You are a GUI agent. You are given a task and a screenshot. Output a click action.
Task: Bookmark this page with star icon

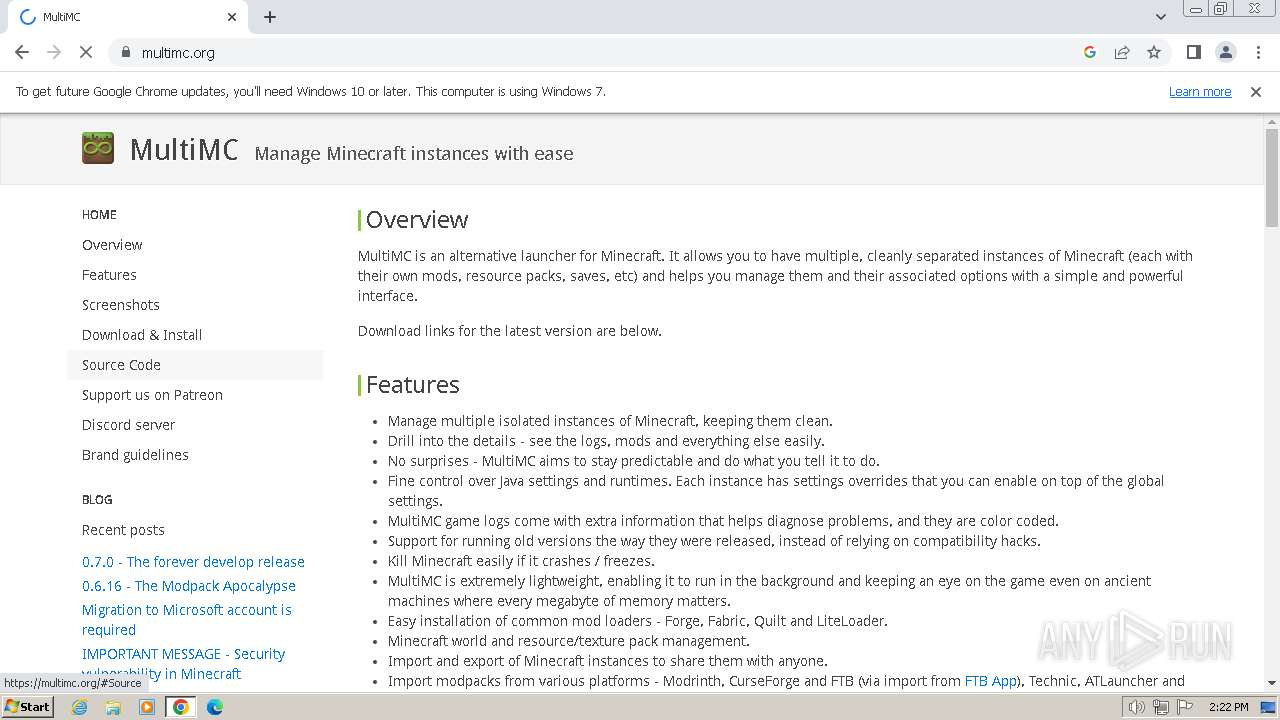[x=1154, y=52]
